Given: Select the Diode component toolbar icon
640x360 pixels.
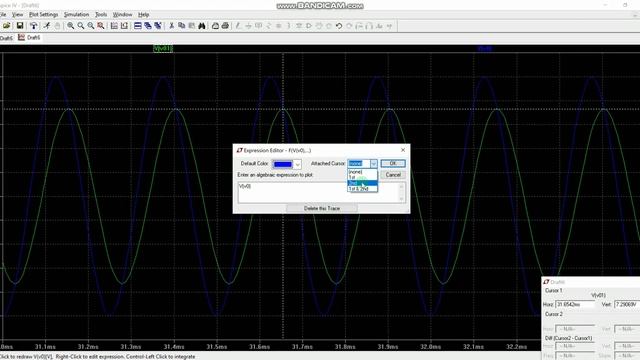Looking at the screenshot, I should [309, 26].
